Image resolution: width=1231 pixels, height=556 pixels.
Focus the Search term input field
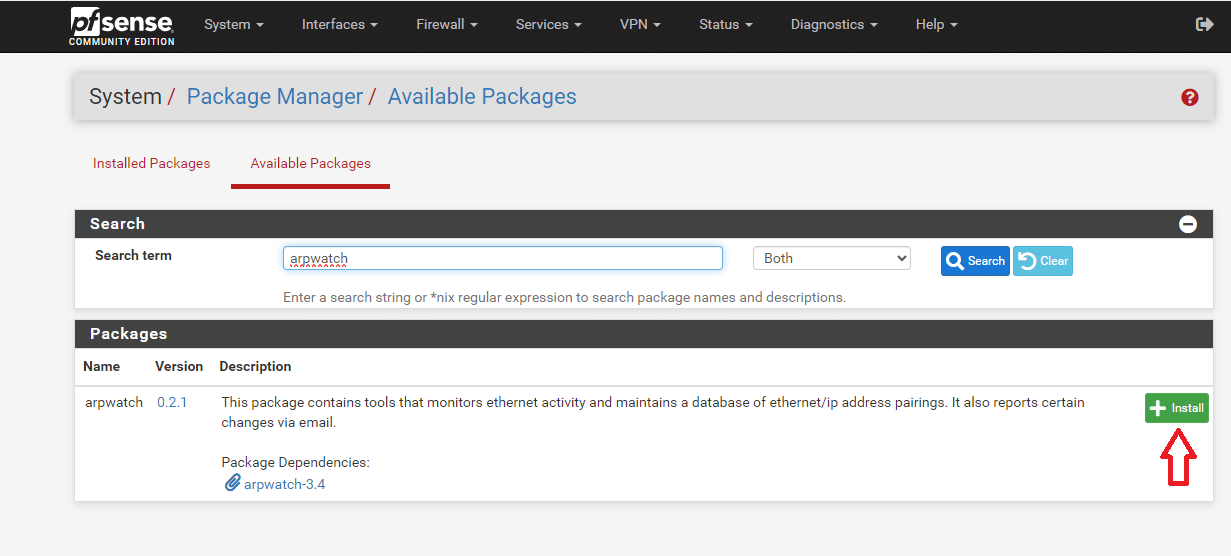[x=502, y=258]
